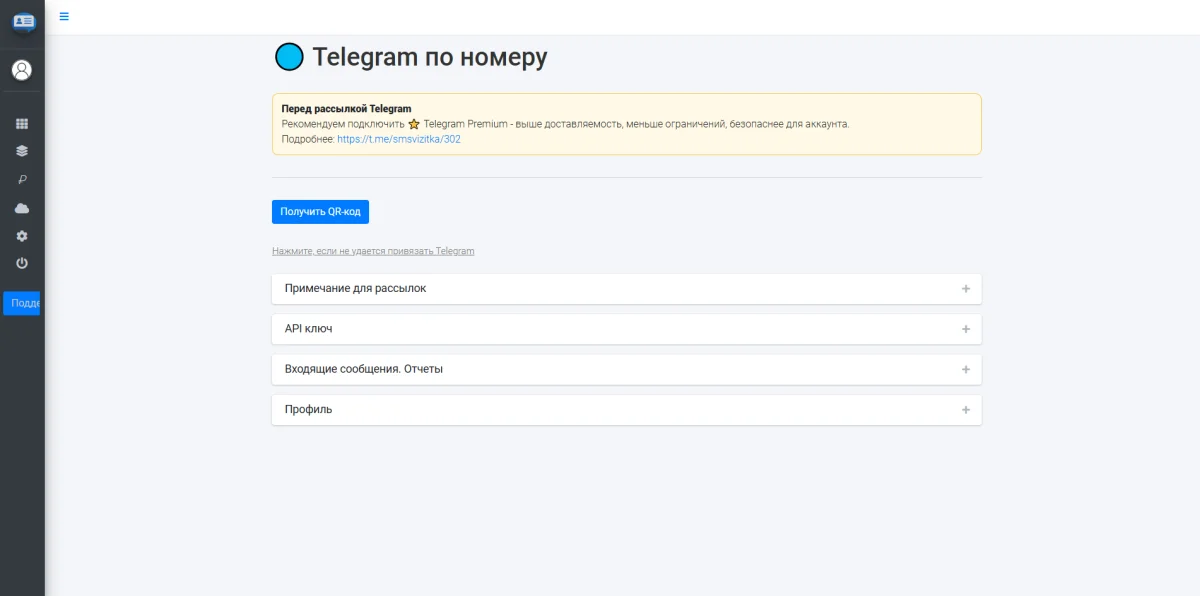Open the cloud sidebar icon
Screen dimensions: 1200x596
(x=22, y=208)
